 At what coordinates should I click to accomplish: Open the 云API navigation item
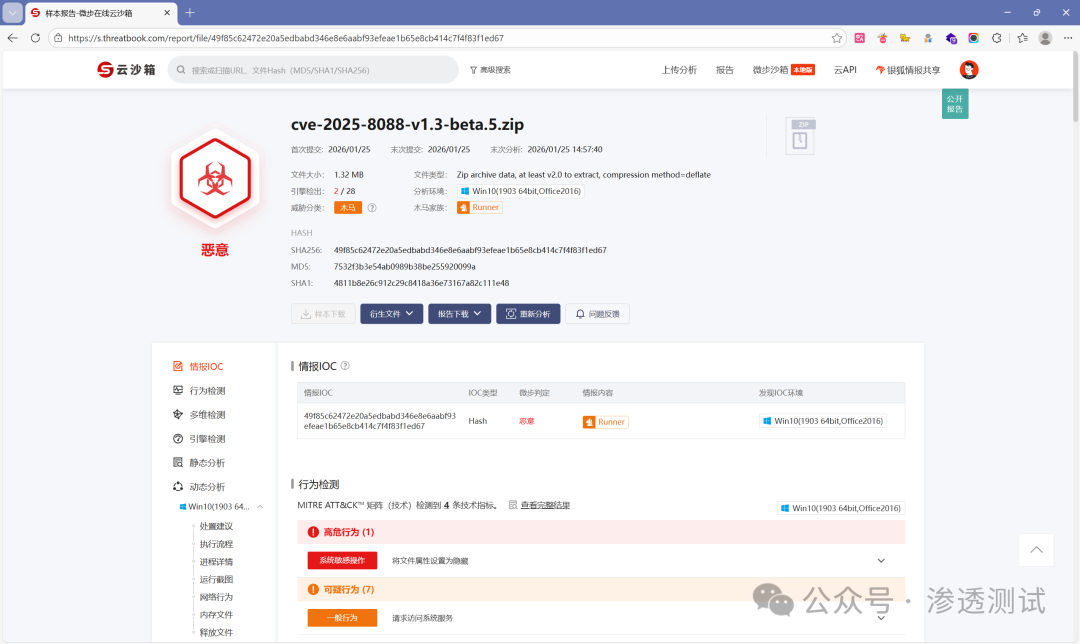[x=844, y=70]
